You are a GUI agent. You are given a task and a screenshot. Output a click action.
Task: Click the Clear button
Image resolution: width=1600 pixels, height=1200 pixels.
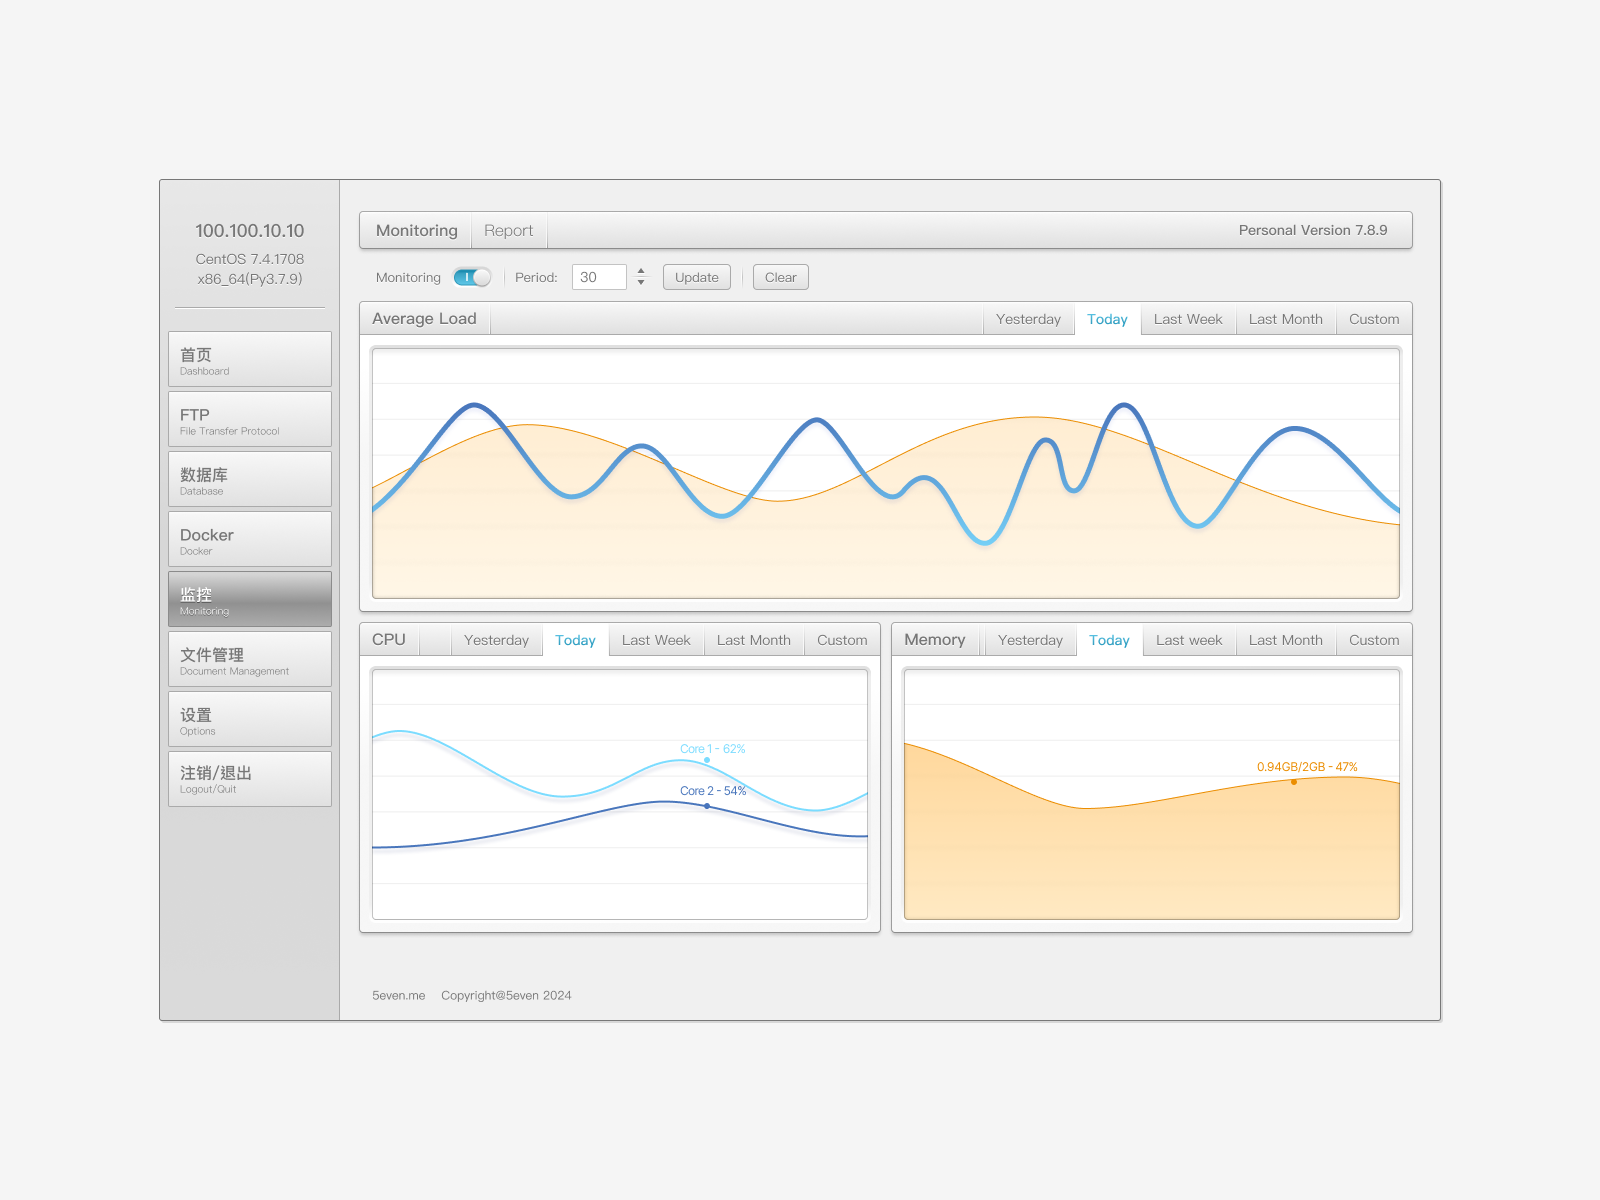[x=780, y=277]
